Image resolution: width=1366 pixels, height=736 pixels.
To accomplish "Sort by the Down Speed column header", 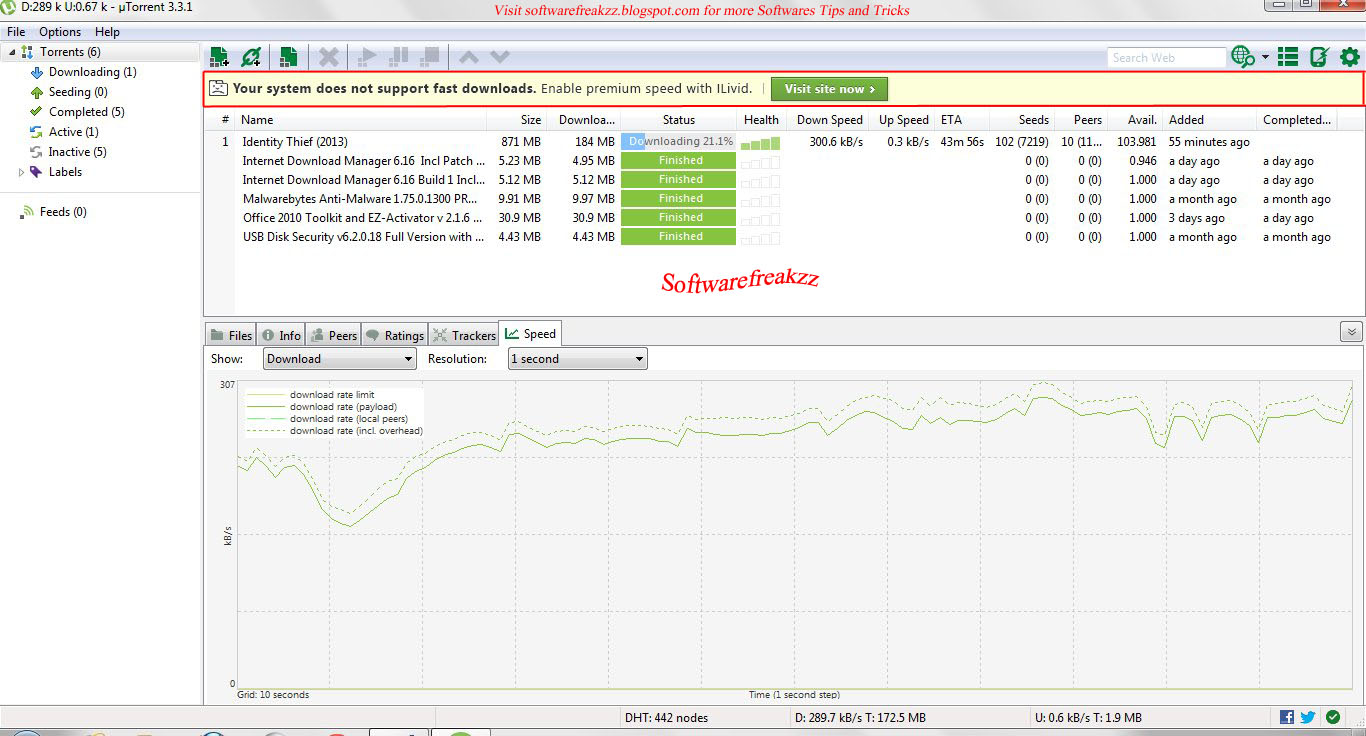I will 830,120.
